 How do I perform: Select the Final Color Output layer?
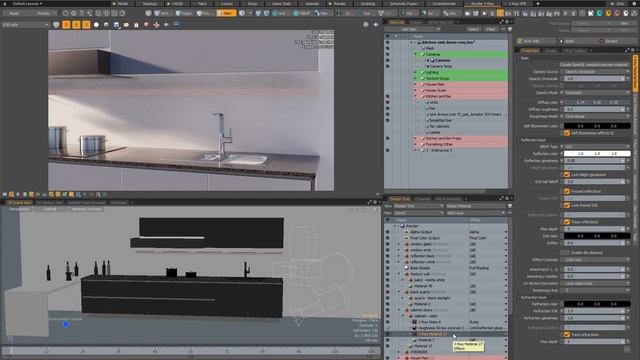(424, 238)
